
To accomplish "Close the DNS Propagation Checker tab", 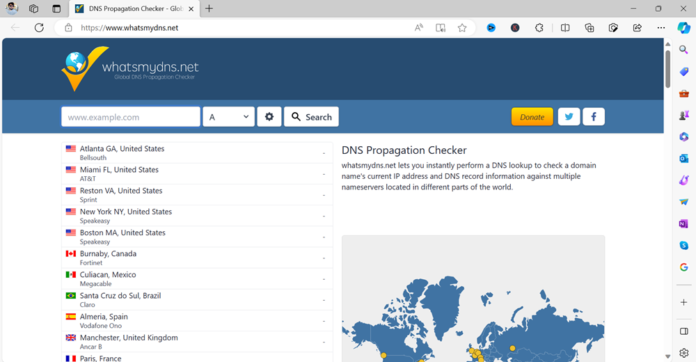I will [x=191, y=8].
